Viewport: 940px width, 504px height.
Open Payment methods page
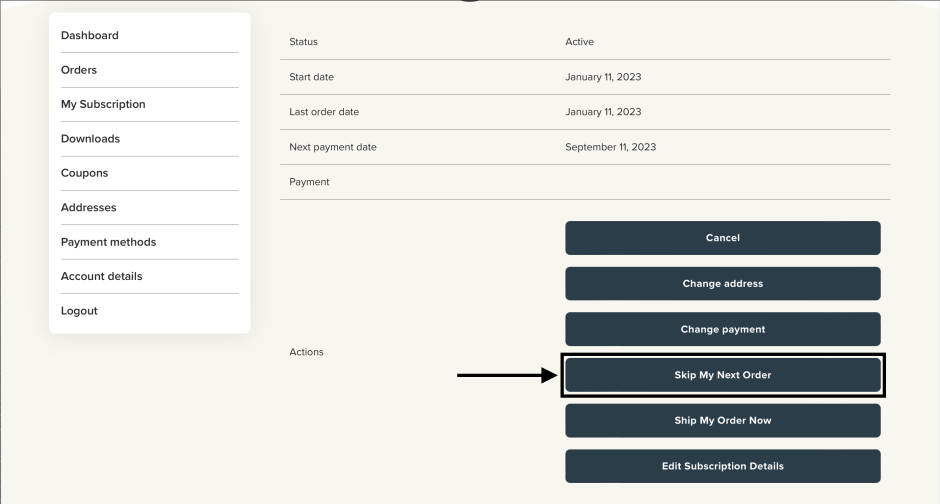[108, 242]
